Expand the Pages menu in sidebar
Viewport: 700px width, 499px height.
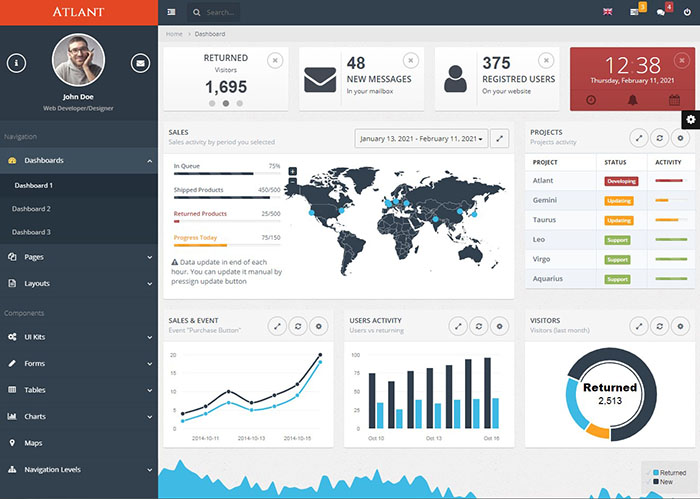(x=78, y=257)
